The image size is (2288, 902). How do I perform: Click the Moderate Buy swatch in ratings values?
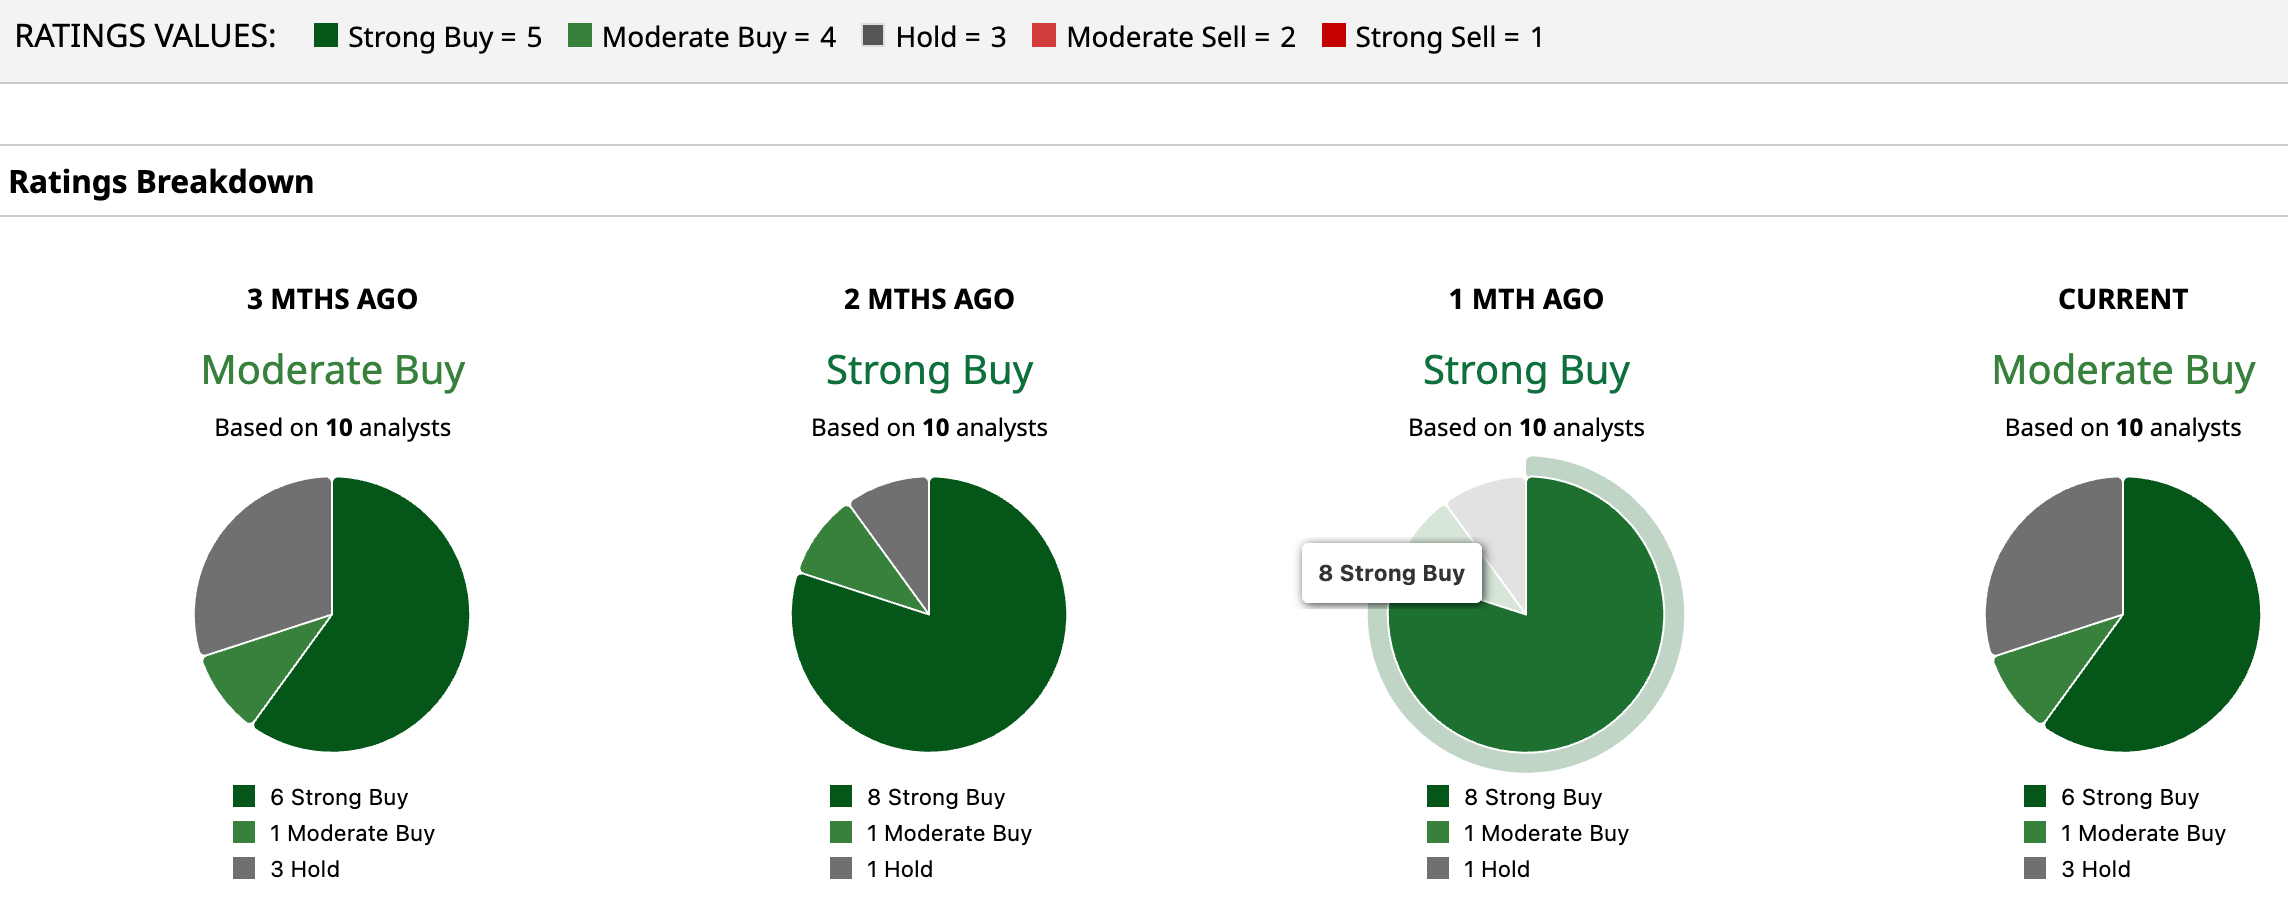point(579,36)
